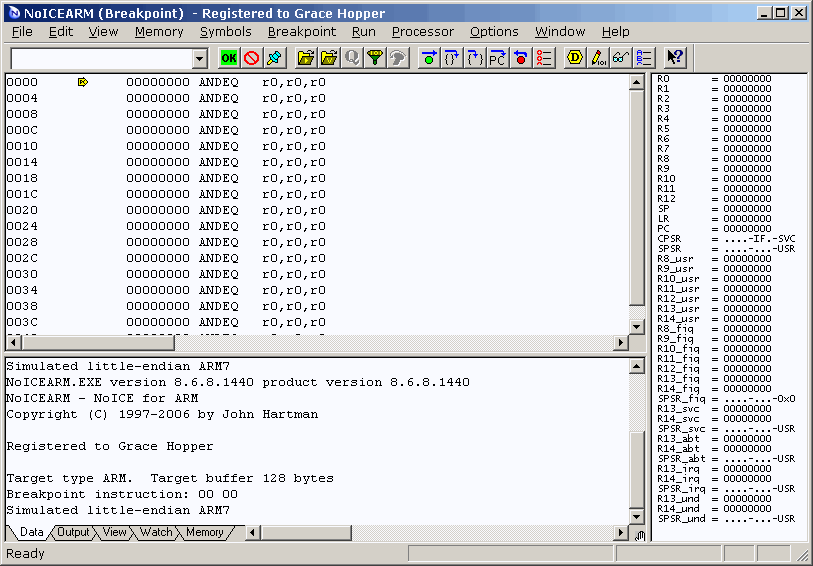The width and height of the screenshot is (813, 566).
Task: Click the pencil edit memory icon
Action: click(x=598, y=58)
